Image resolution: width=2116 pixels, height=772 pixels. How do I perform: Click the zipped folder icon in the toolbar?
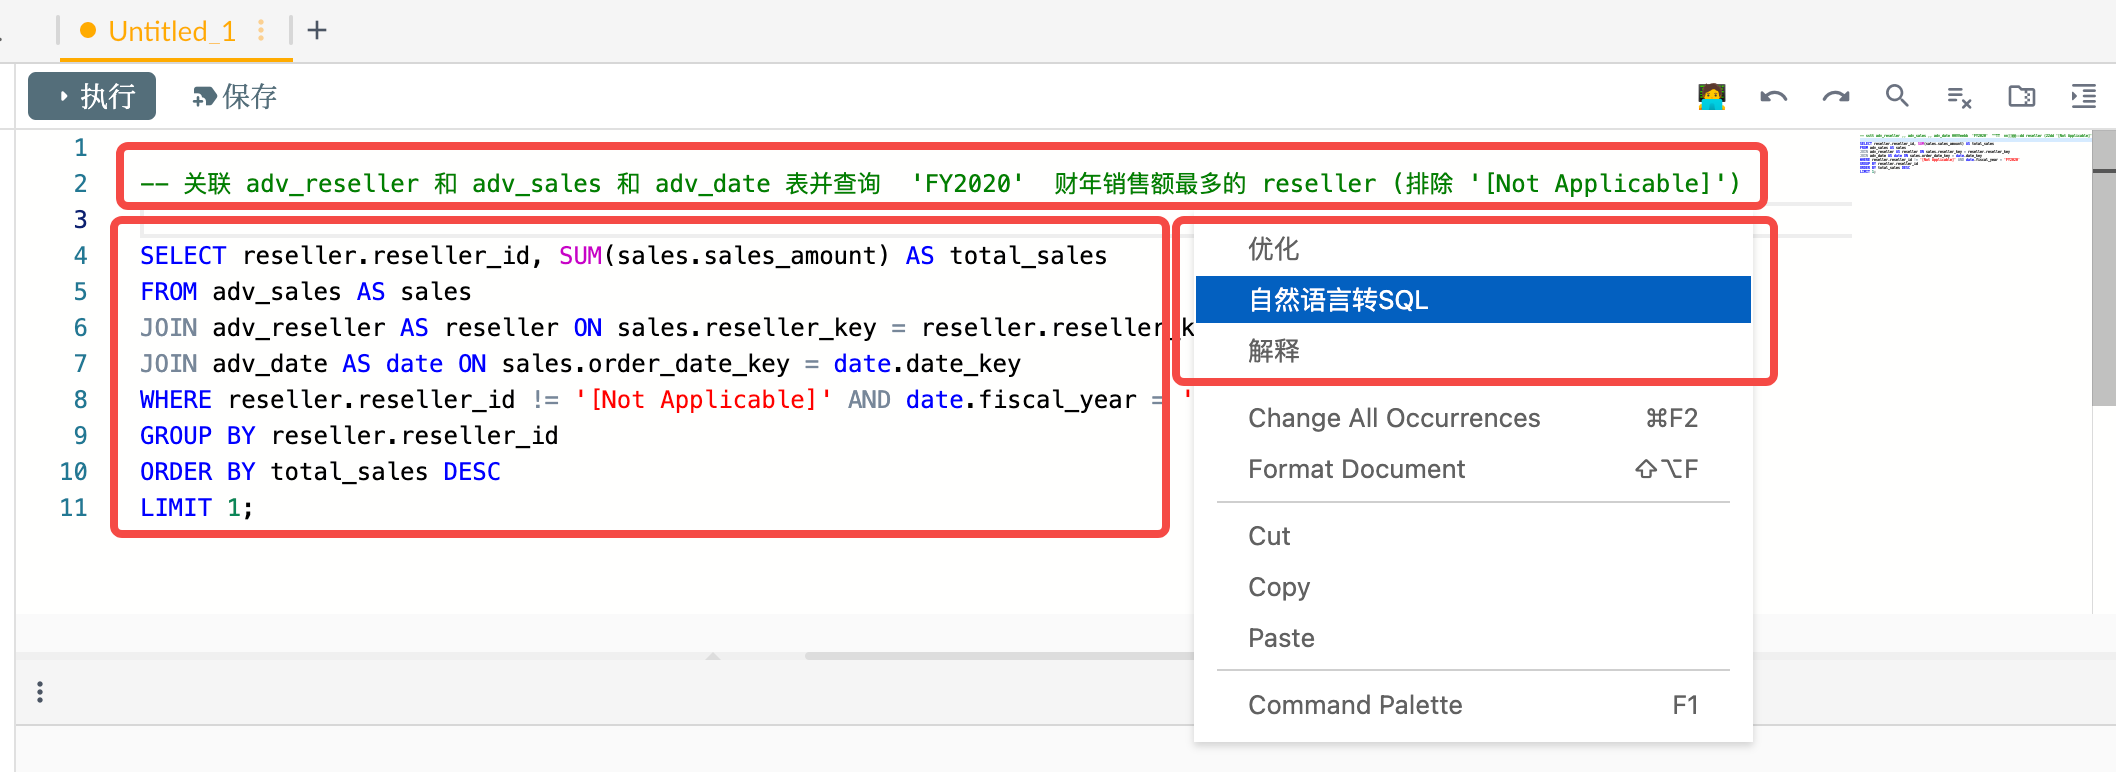[x=2021, y=96]
